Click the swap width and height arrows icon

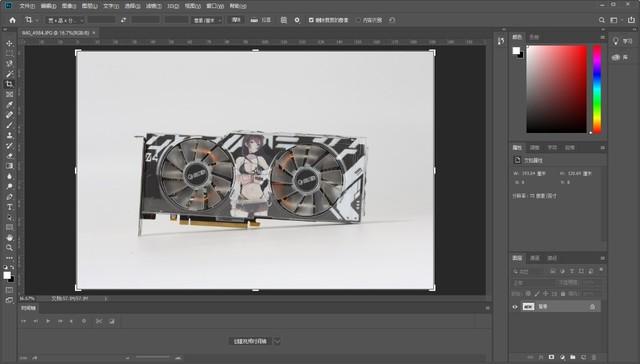pyautogui.click(x=123, y=20)
